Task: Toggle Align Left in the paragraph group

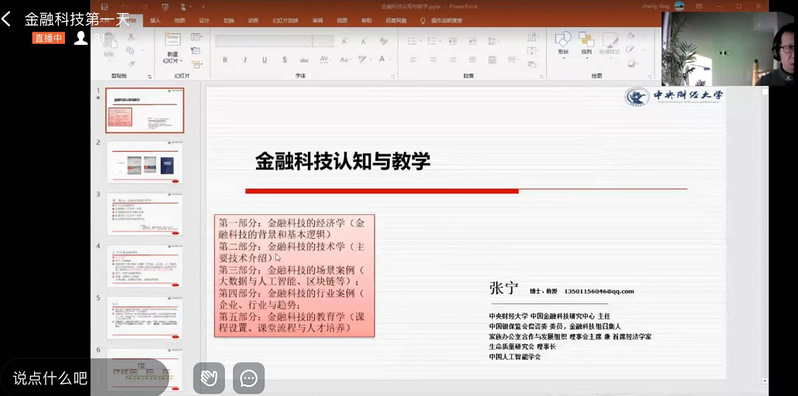Action: coord(413,60)
